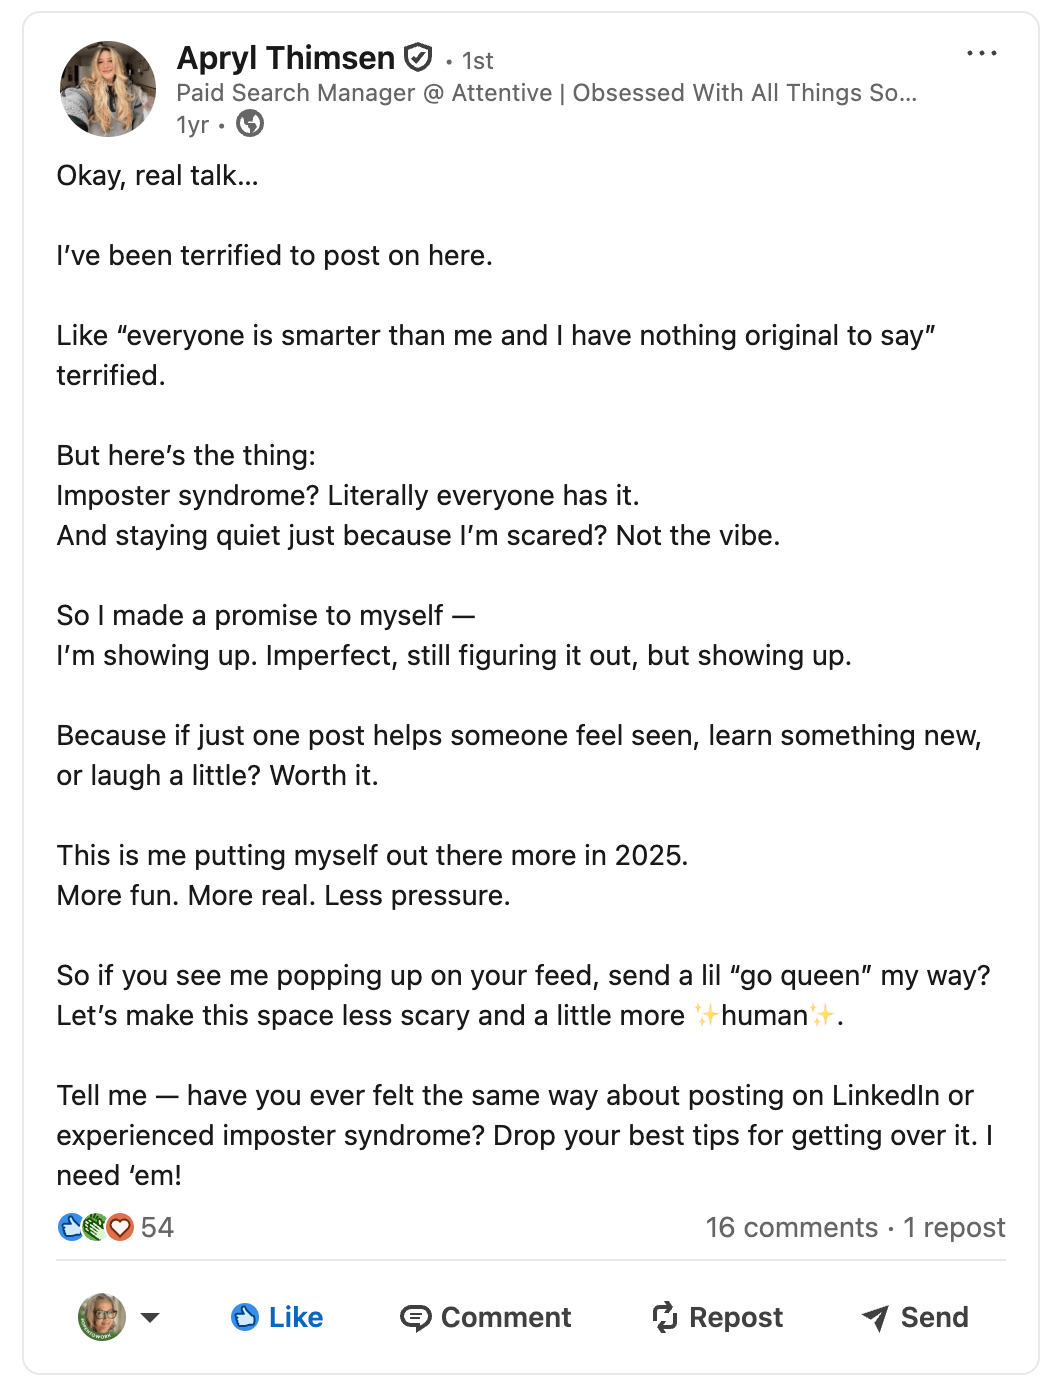Click Apryl Thimsen's profile photo
The height and width of the screenshot is (1392, 1056).
(108, 89)
